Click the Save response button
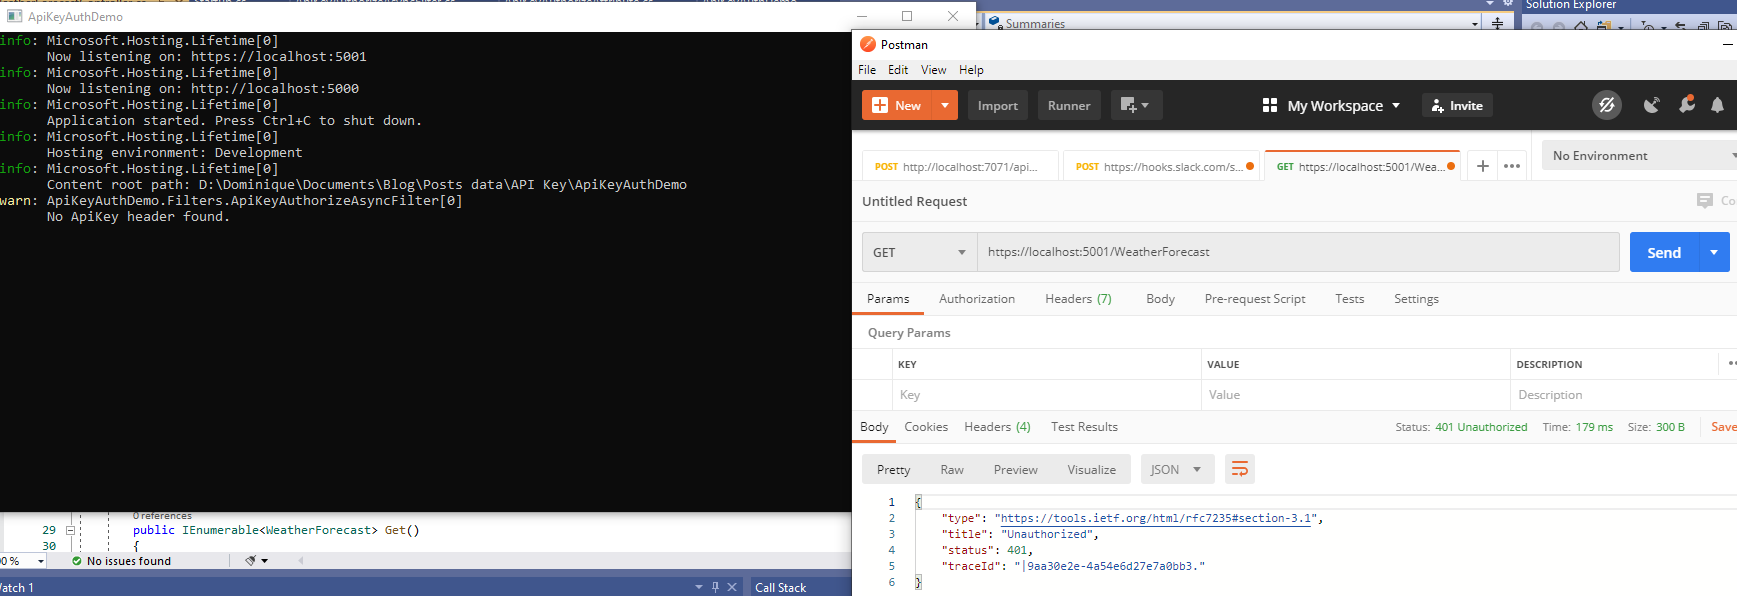Viewport: 1737px width, 596px height. (x=1723, y=427)
